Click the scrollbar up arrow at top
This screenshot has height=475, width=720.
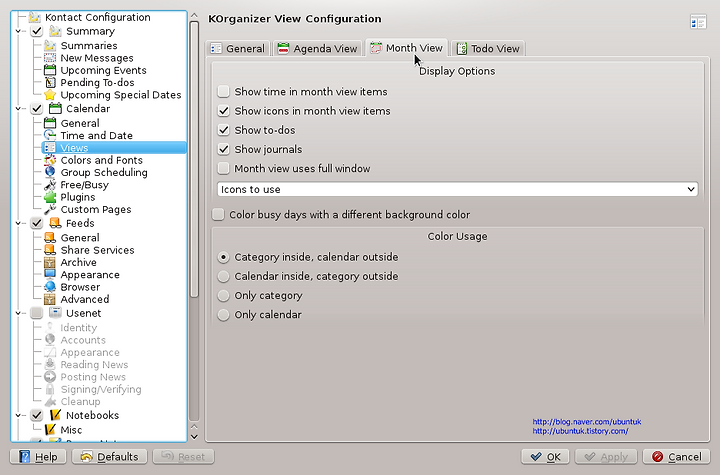point(194,16)
